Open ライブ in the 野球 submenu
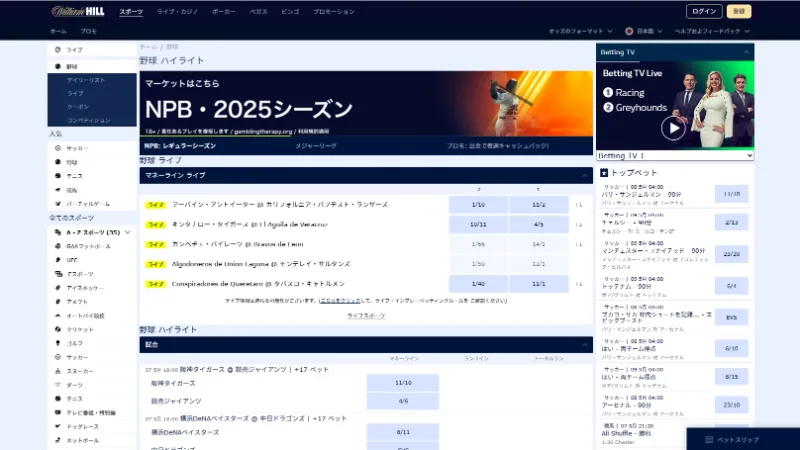Screen dimensions: 800x450 (x=92, y=93)
